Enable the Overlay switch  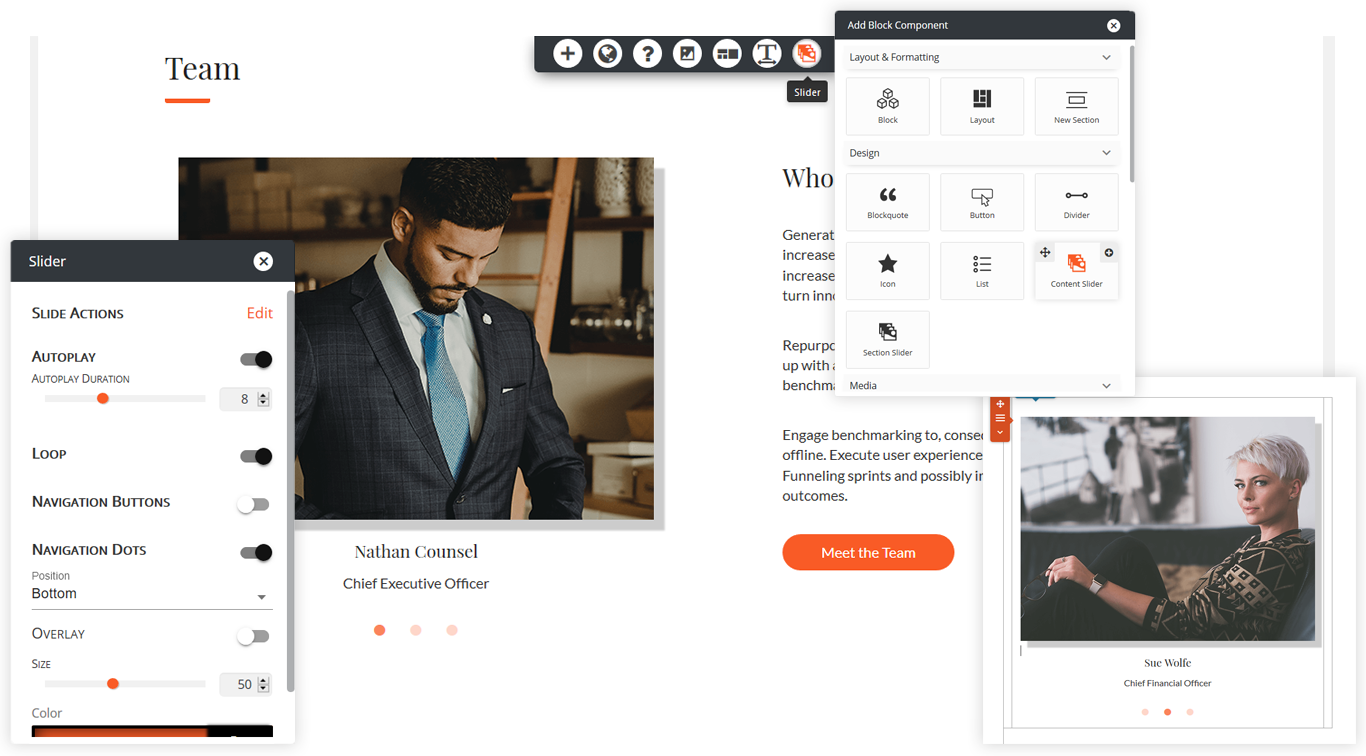253,636
